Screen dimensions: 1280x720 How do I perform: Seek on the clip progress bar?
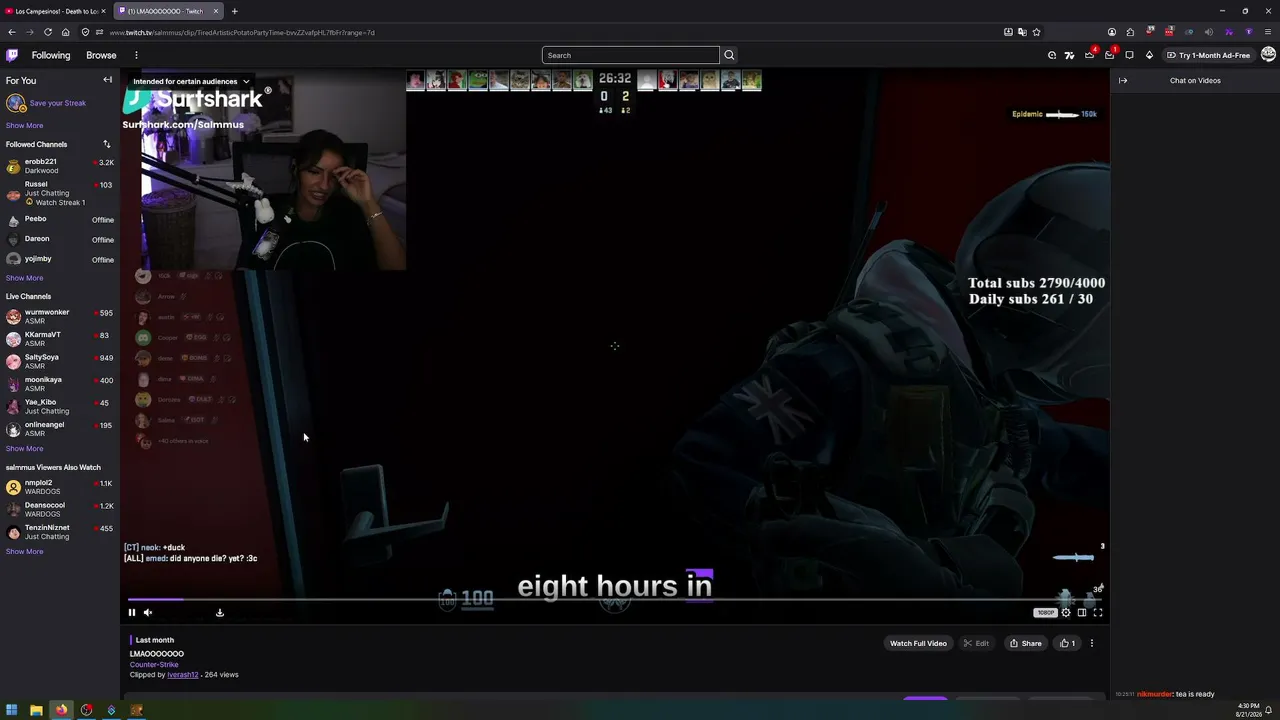click(615, 600)
